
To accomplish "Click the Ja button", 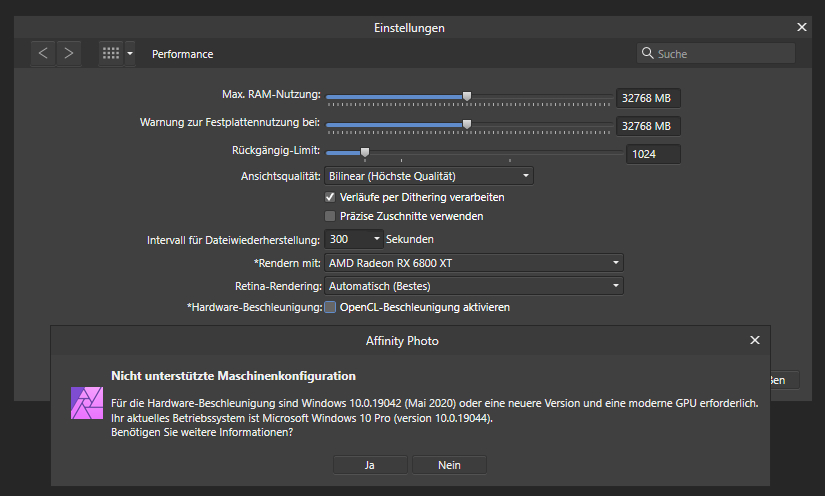I will coord(370,465).
